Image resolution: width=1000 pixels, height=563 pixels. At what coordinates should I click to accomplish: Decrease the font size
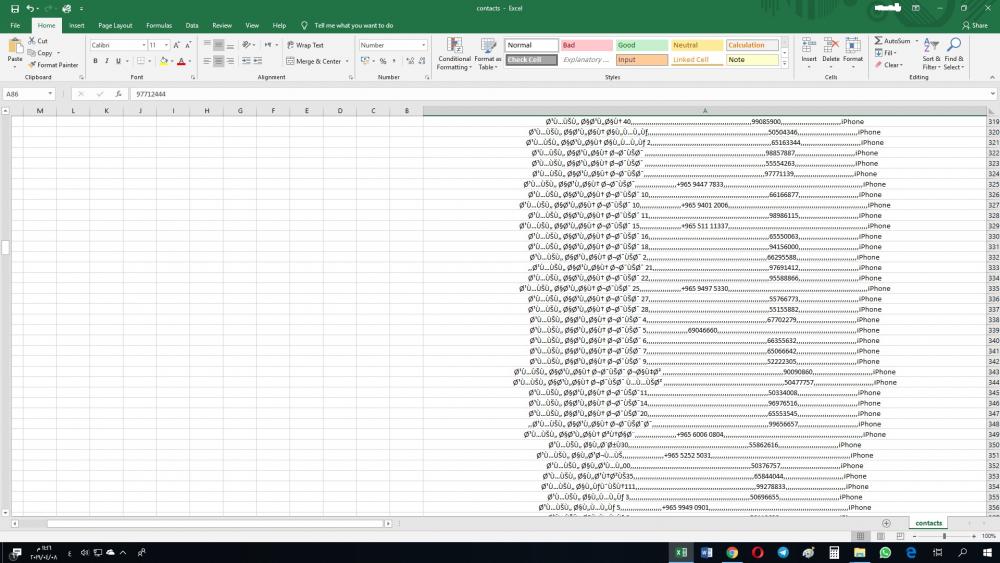tap(188, 45)
